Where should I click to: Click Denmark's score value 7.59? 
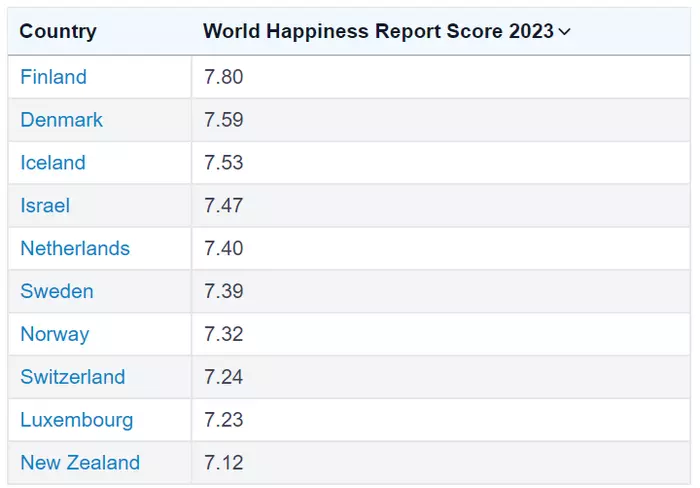(224, 120)
